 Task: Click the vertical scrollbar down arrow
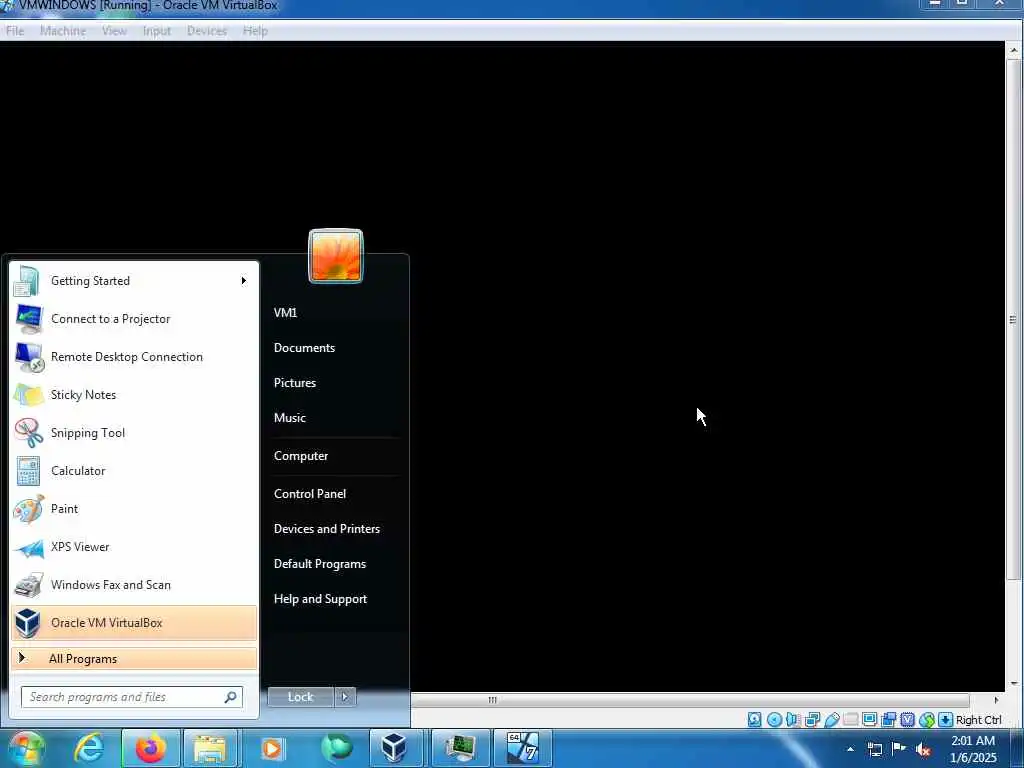[1014, 683]
